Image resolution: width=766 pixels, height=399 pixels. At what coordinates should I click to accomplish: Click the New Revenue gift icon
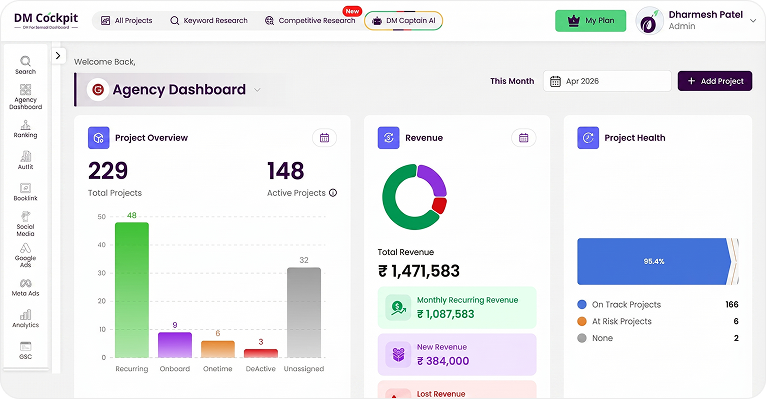coord(398,355)
